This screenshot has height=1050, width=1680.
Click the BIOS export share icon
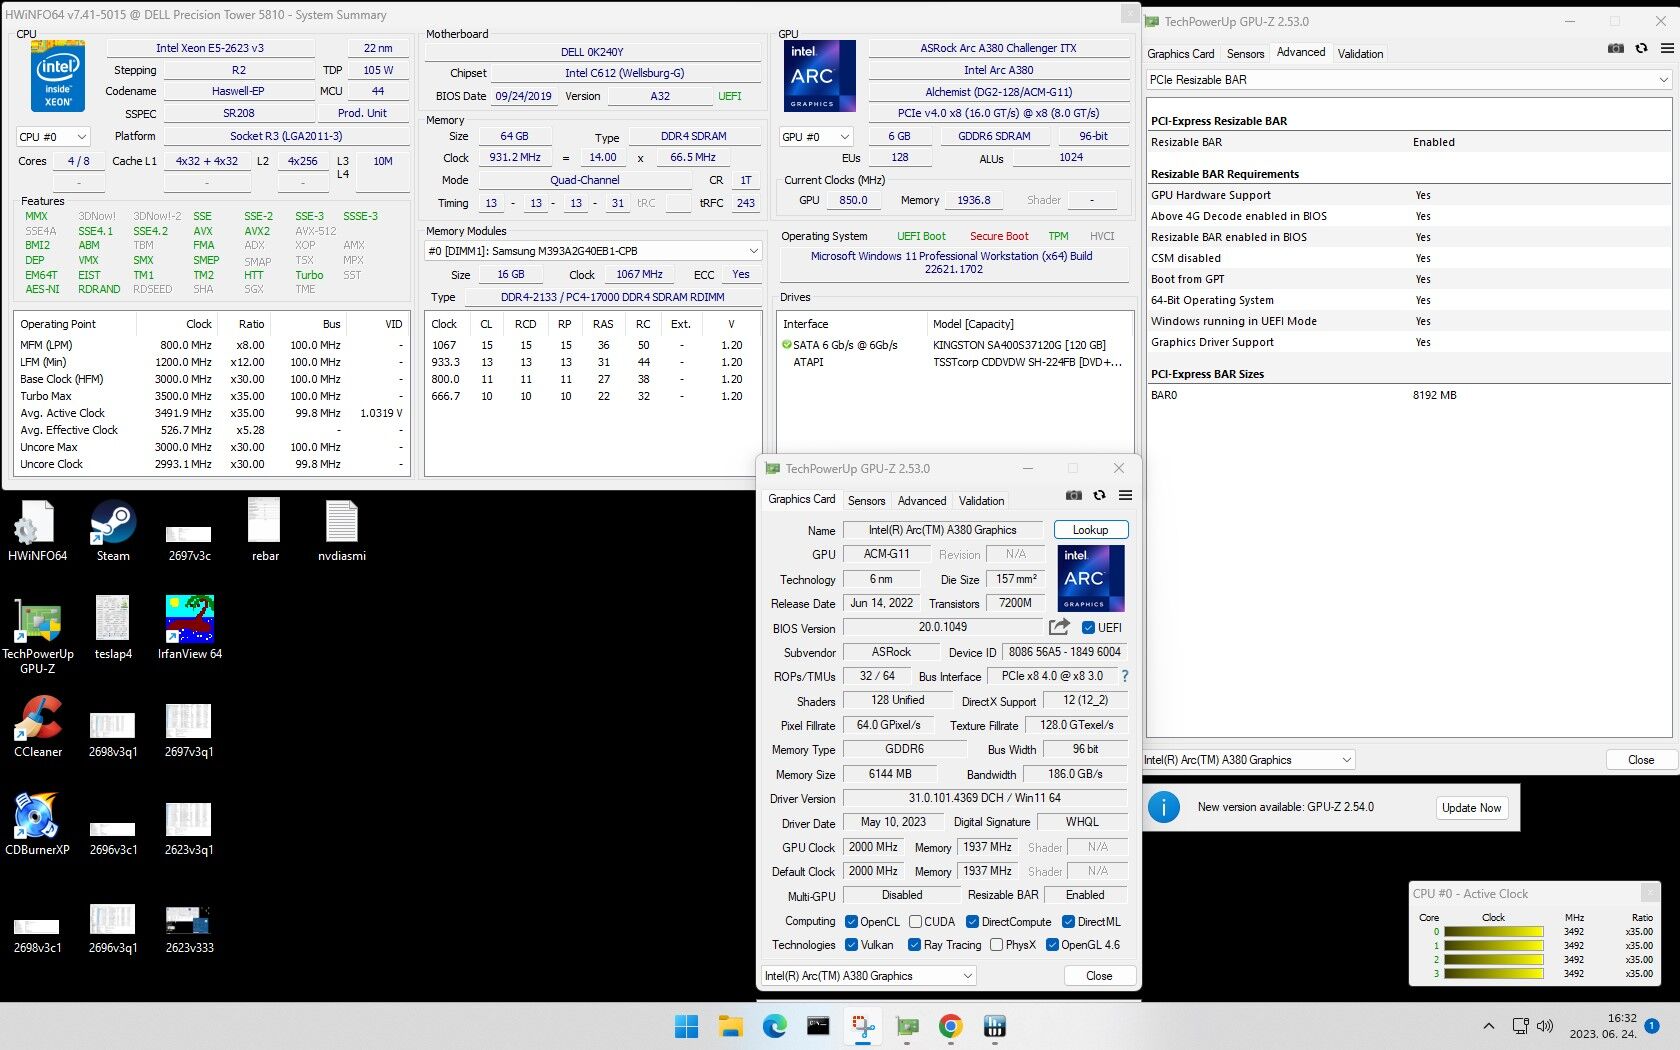[x=1059, y=627]
